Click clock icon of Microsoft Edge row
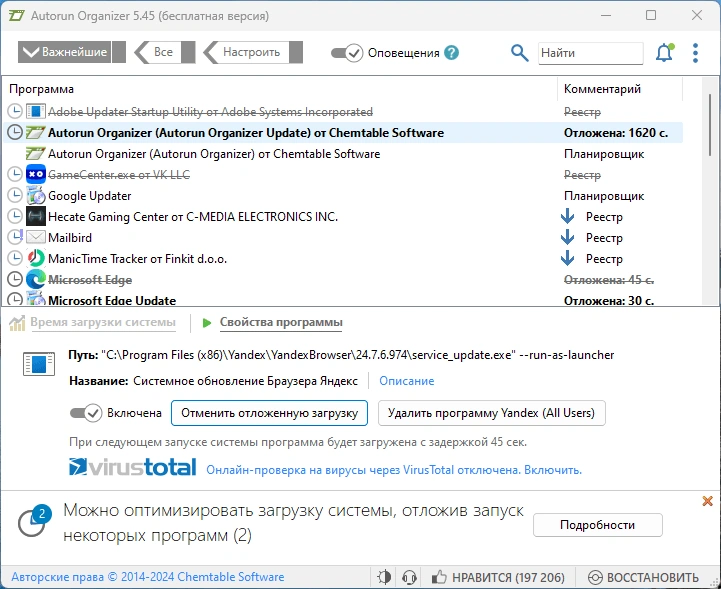 (15, 279)
